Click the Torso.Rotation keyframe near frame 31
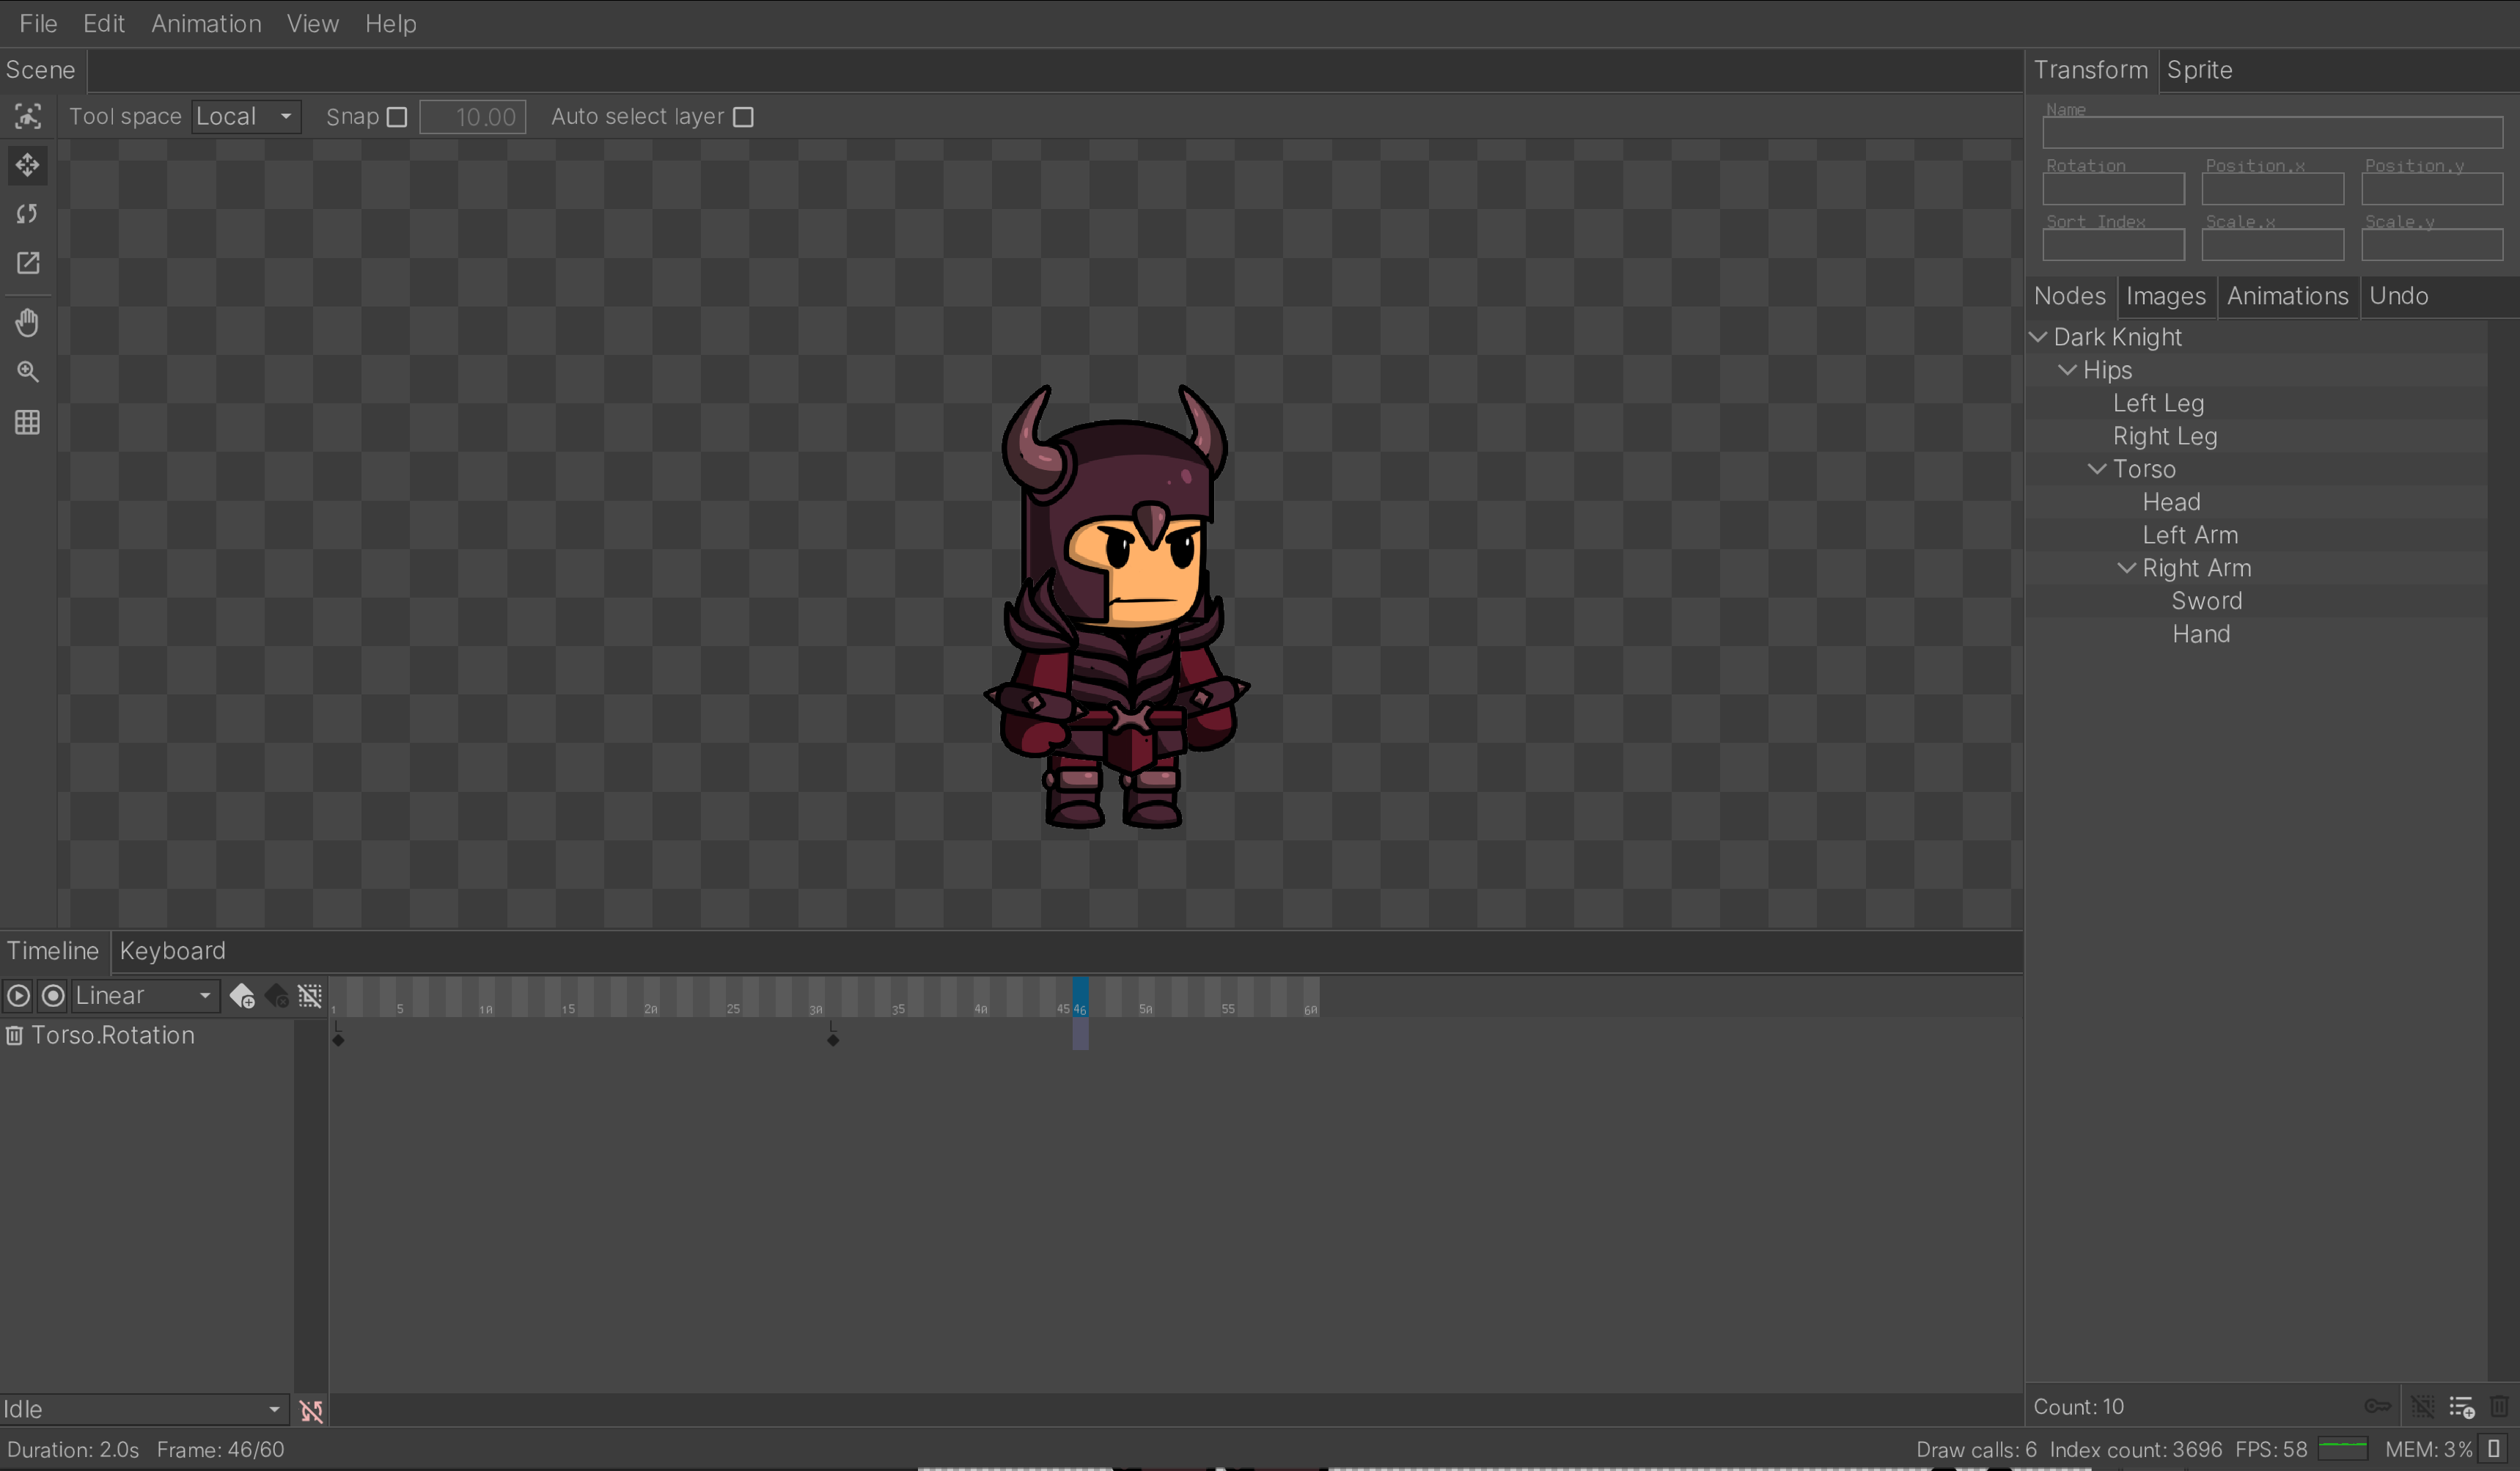Image resolution: width=2520 pixels, height=1471 pixels. tap(833, 1040)
